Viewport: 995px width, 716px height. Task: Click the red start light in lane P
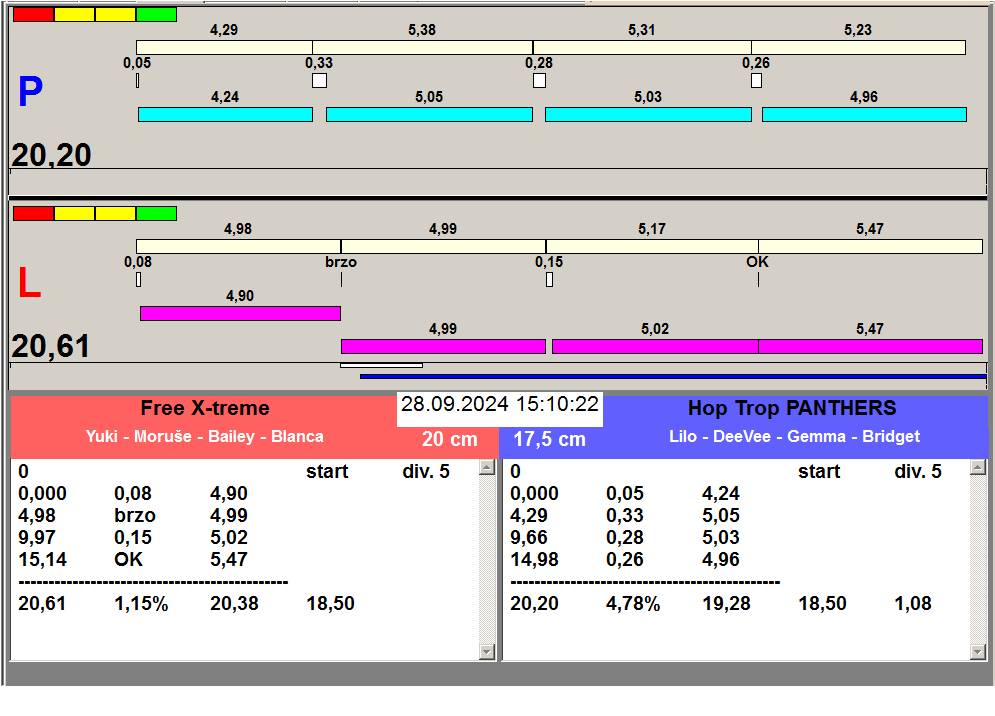pyautogui.click(x=33, y=15)
